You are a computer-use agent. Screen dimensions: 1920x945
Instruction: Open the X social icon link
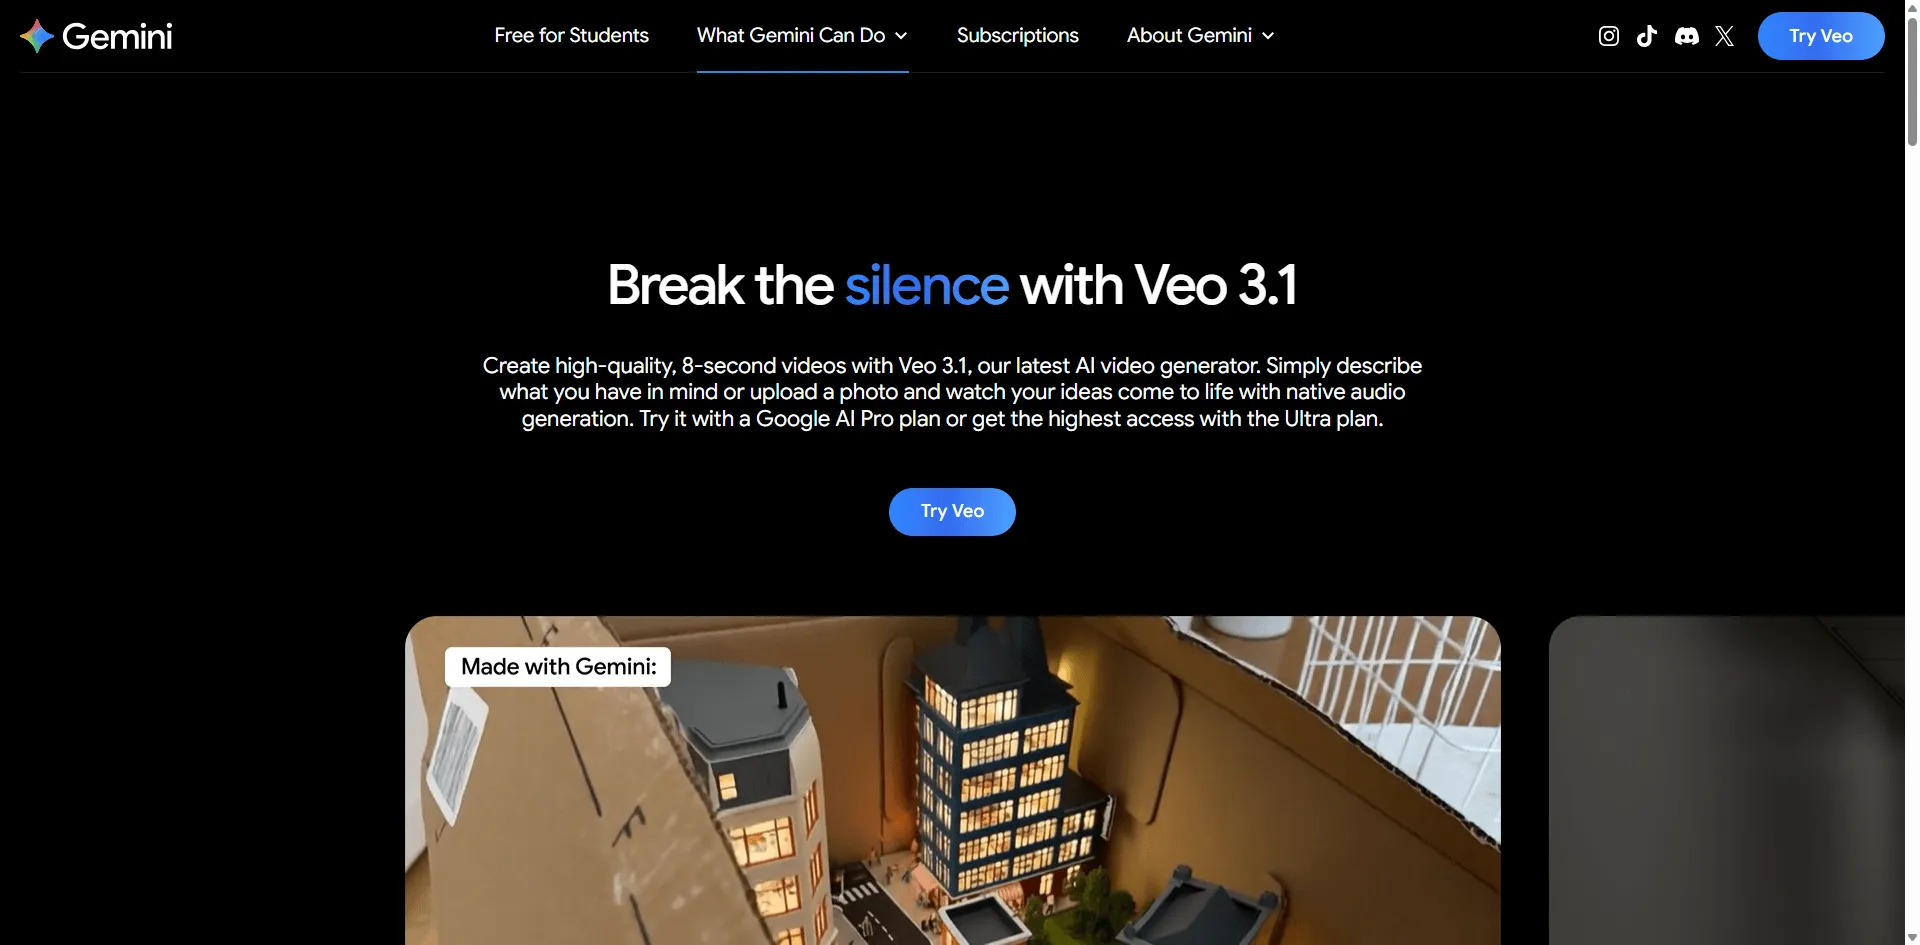pos(1724,36)
